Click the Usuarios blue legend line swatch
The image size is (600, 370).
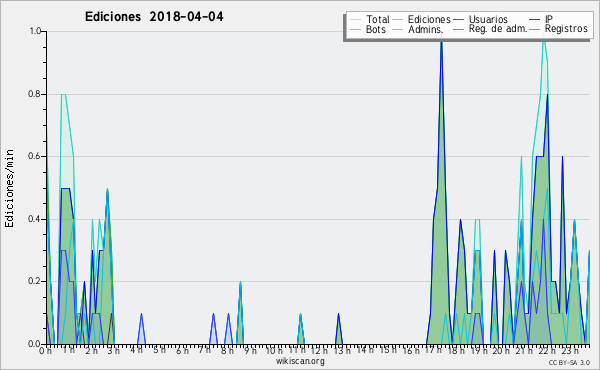pos(458,20)
